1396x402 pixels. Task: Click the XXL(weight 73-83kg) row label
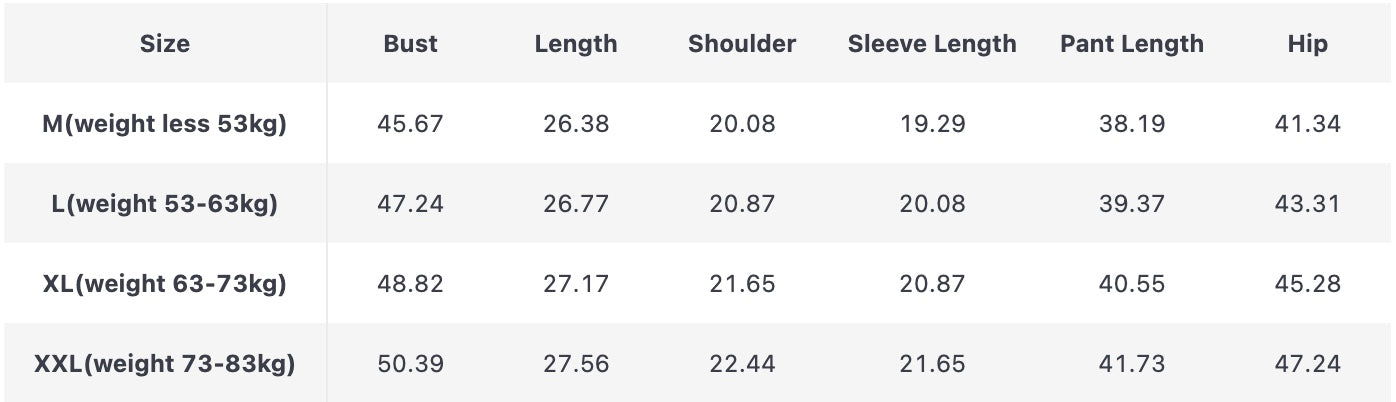[x=164, y=364]
